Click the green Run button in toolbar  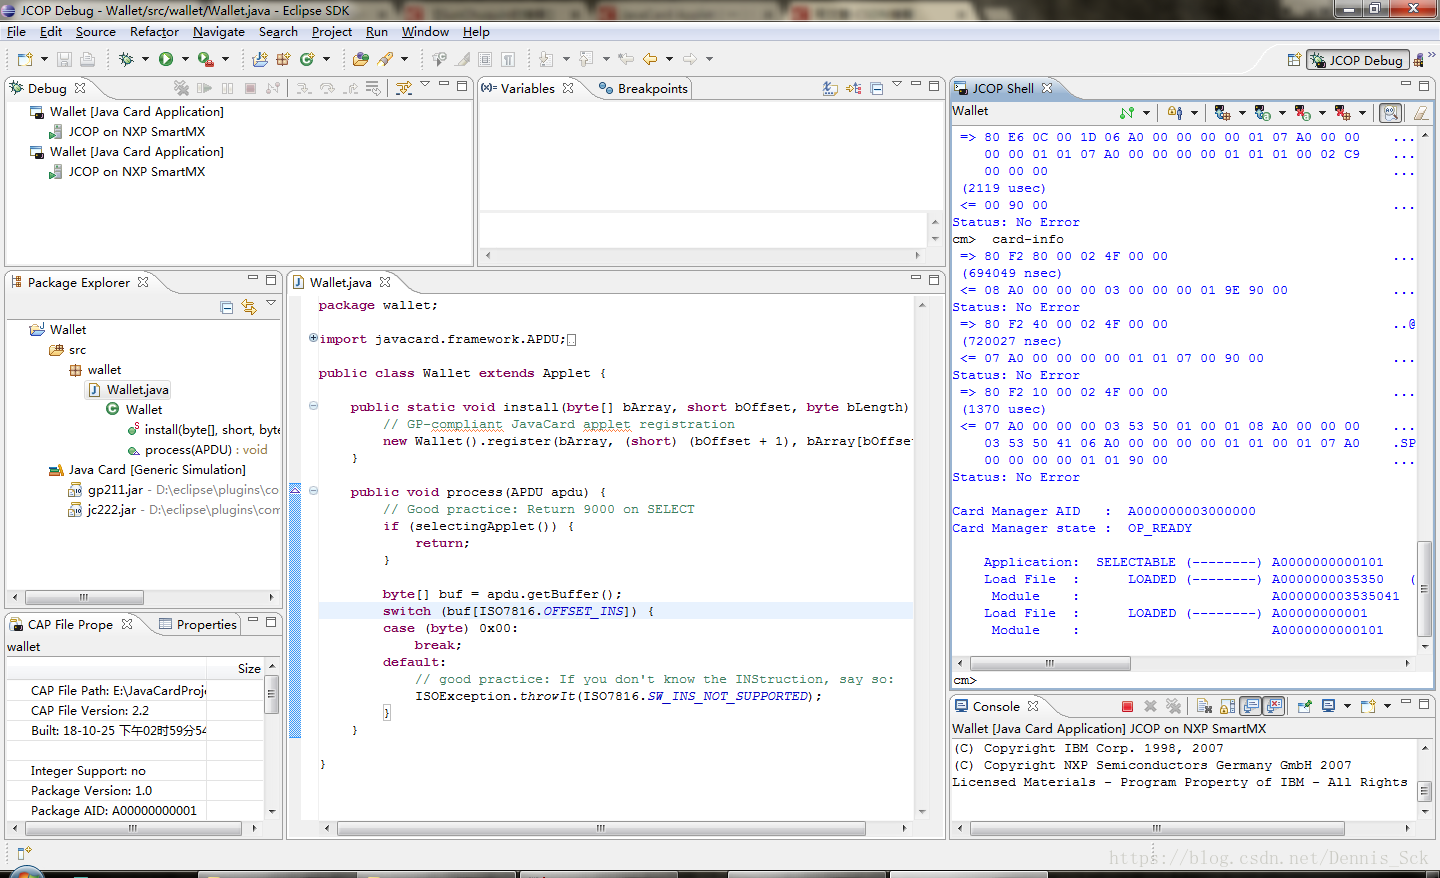[166, 60]
